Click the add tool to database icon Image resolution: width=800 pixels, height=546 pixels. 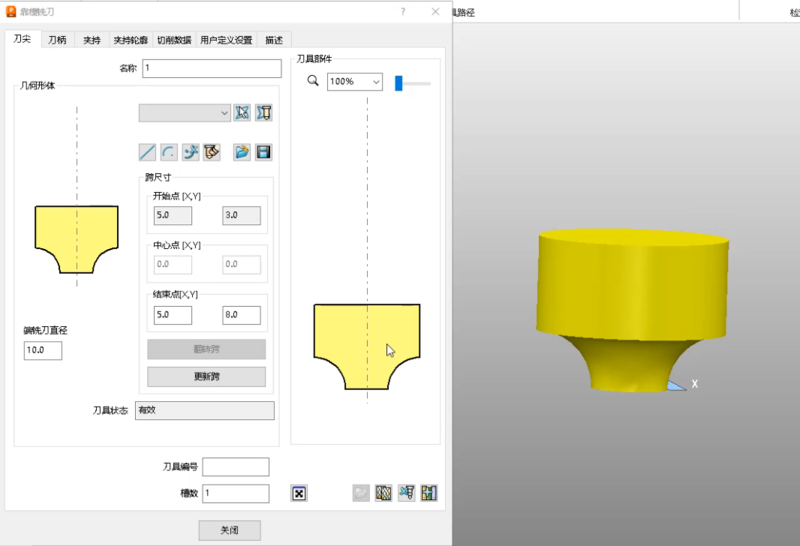point(431,493)
